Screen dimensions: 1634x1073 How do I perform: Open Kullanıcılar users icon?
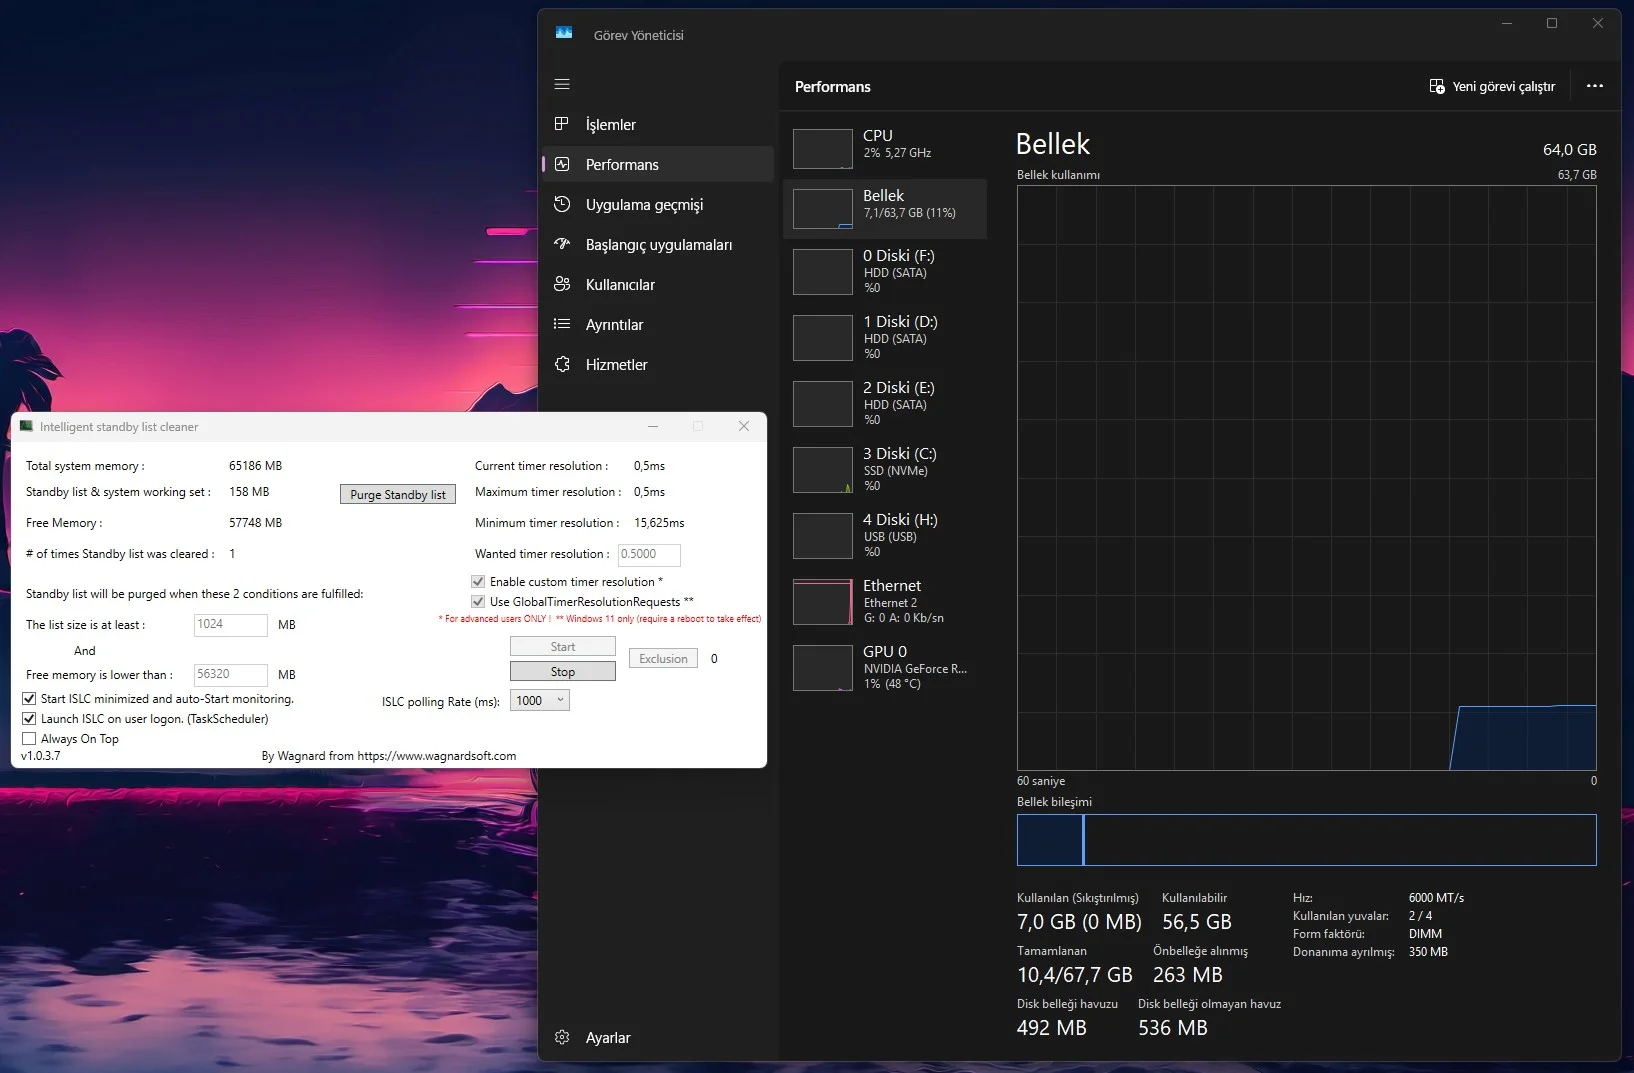pos(562,284)
